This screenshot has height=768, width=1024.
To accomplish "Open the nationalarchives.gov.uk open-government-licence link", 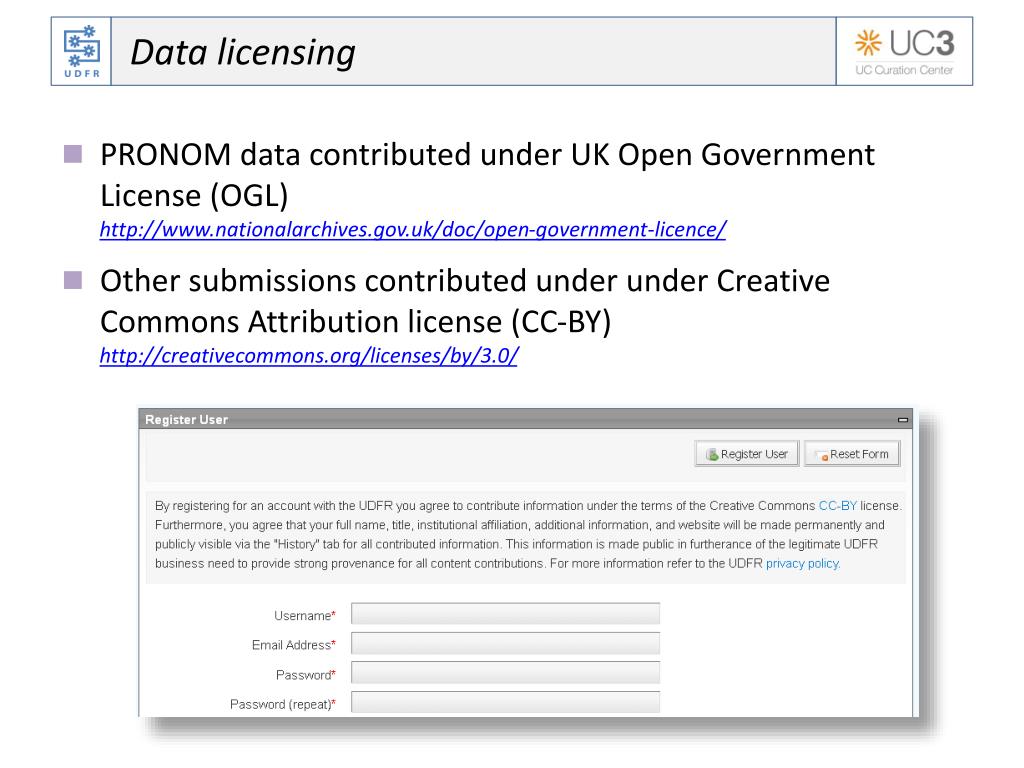I will pyautogui.click(x=413, y=230).
